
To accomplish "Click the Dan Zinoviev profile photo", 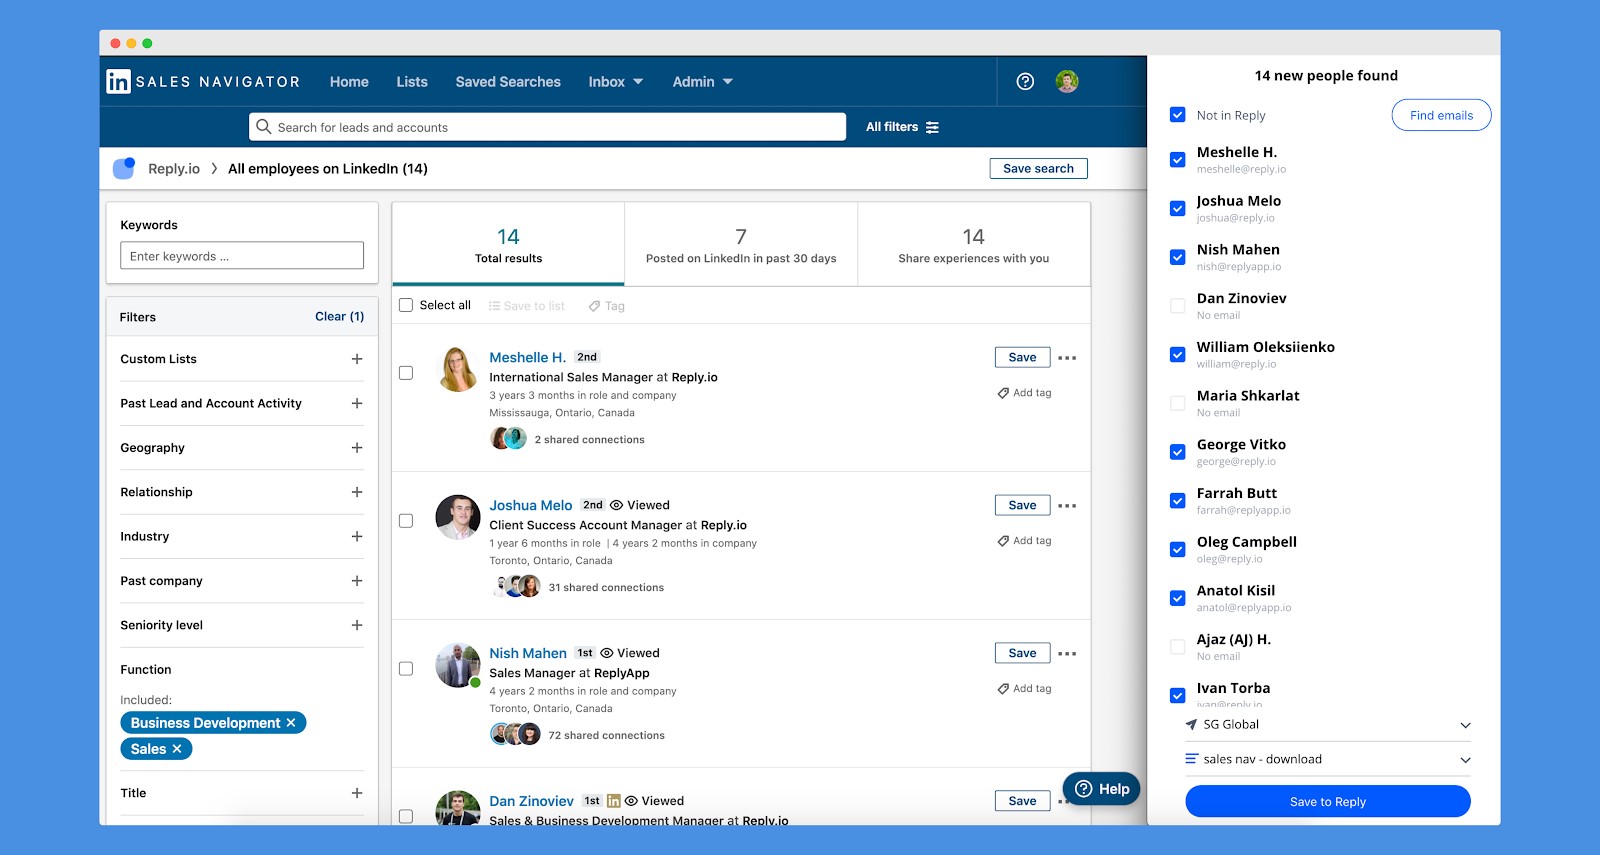I will (x=458, y=808).
